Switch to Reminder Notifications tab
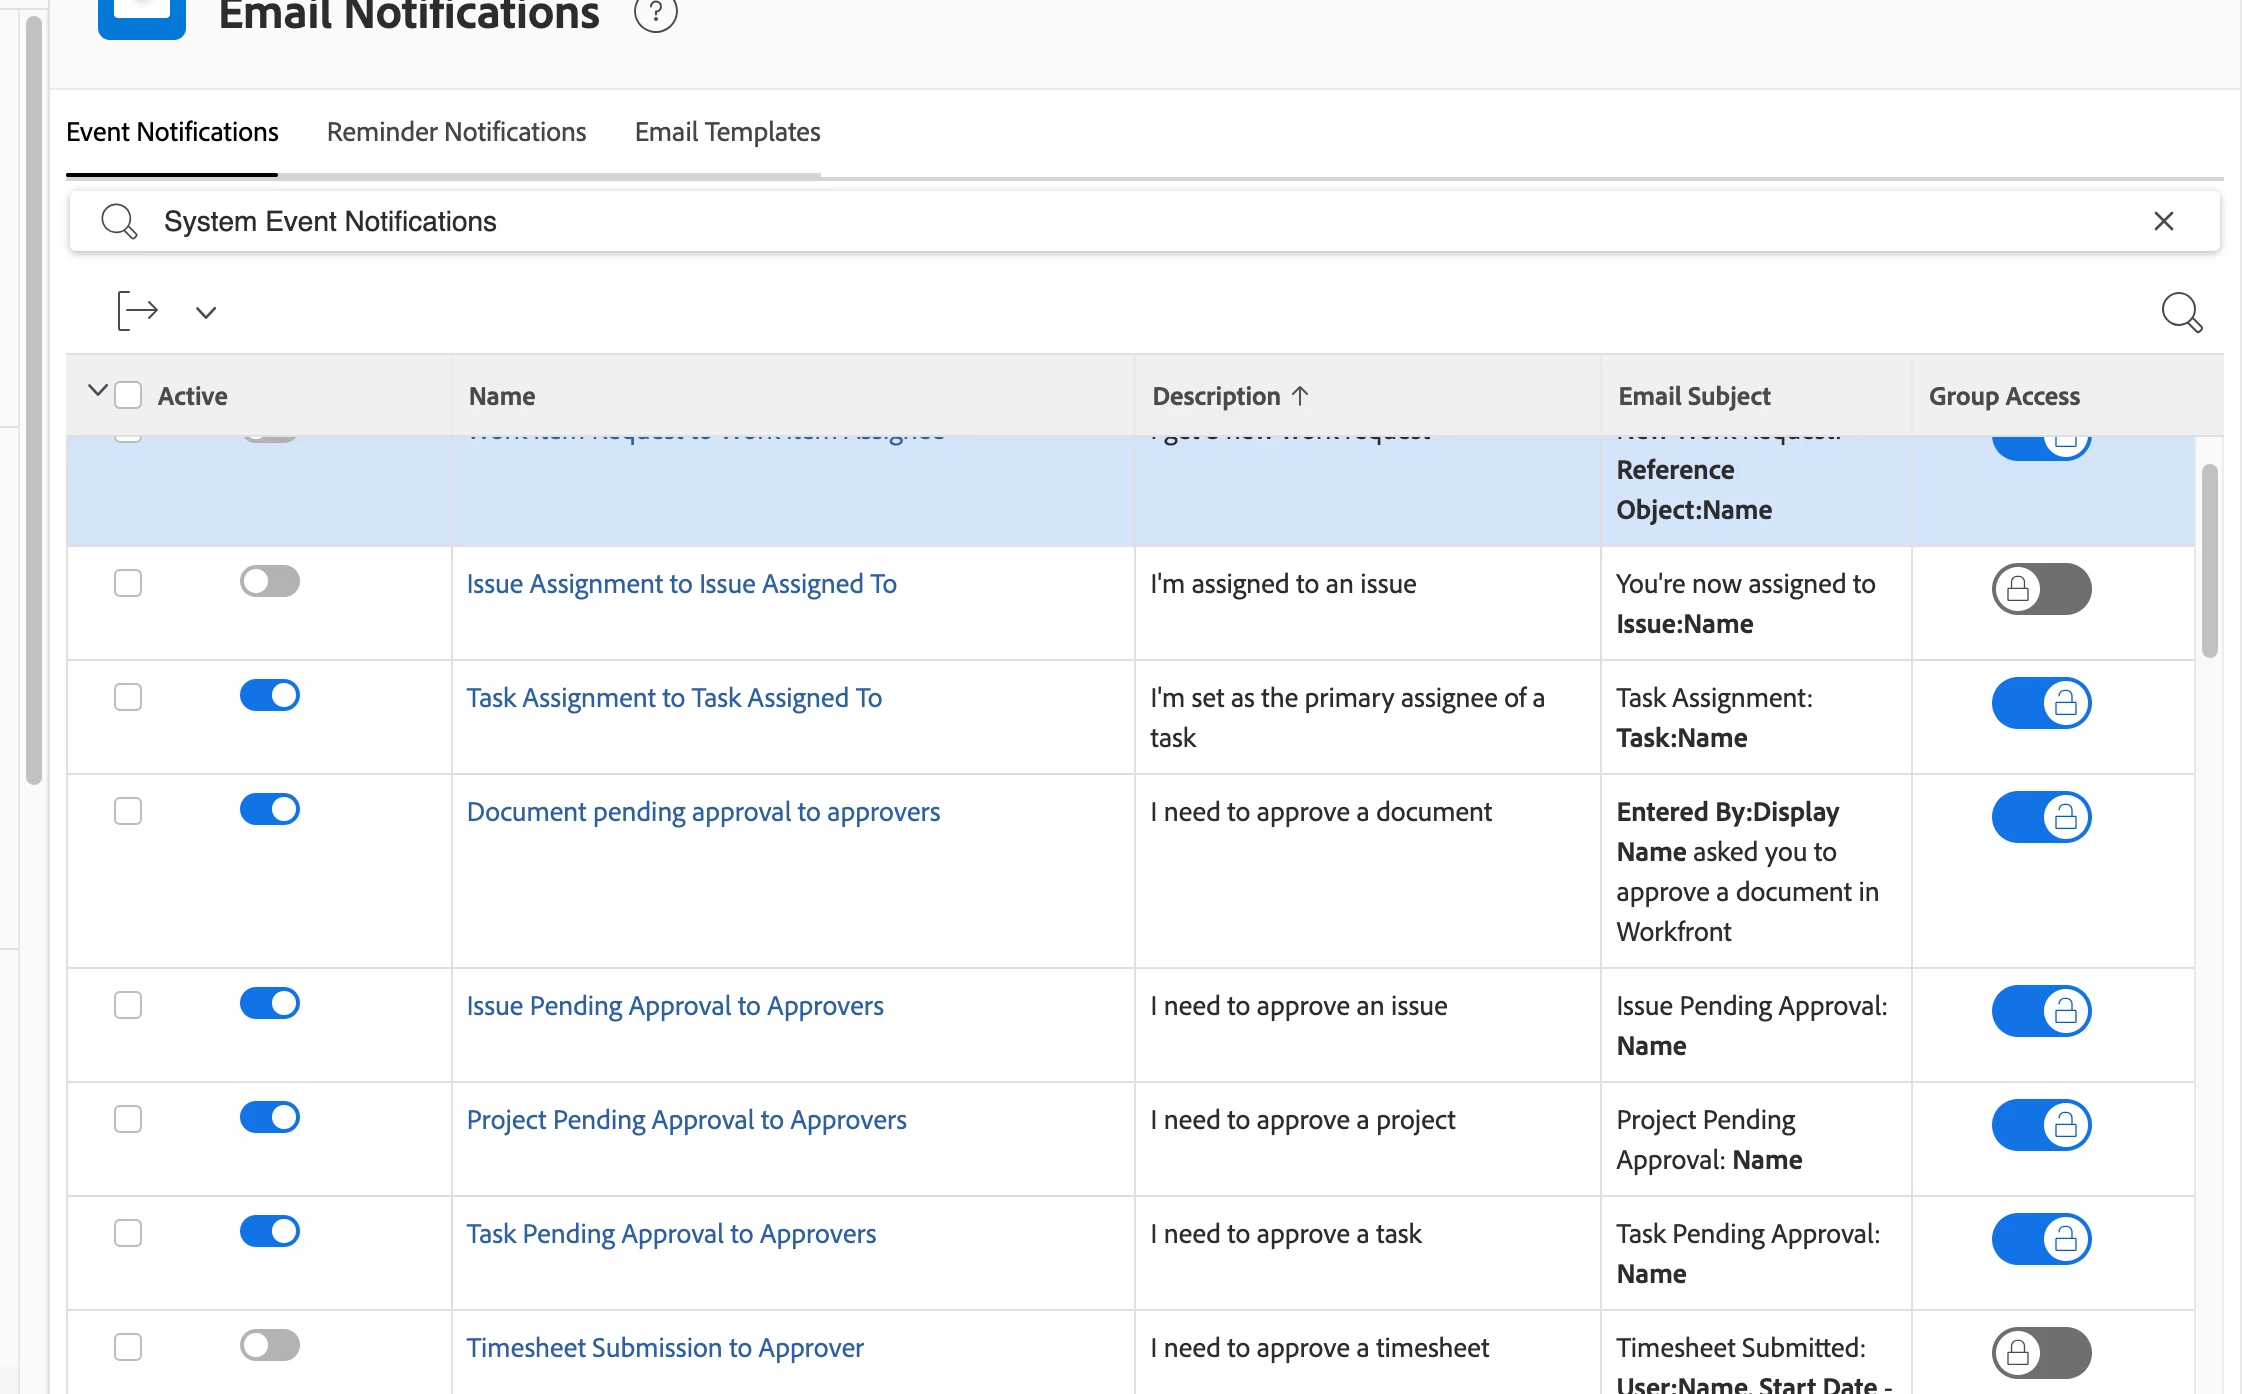The image size is (2242, 1394). point(456,132)
